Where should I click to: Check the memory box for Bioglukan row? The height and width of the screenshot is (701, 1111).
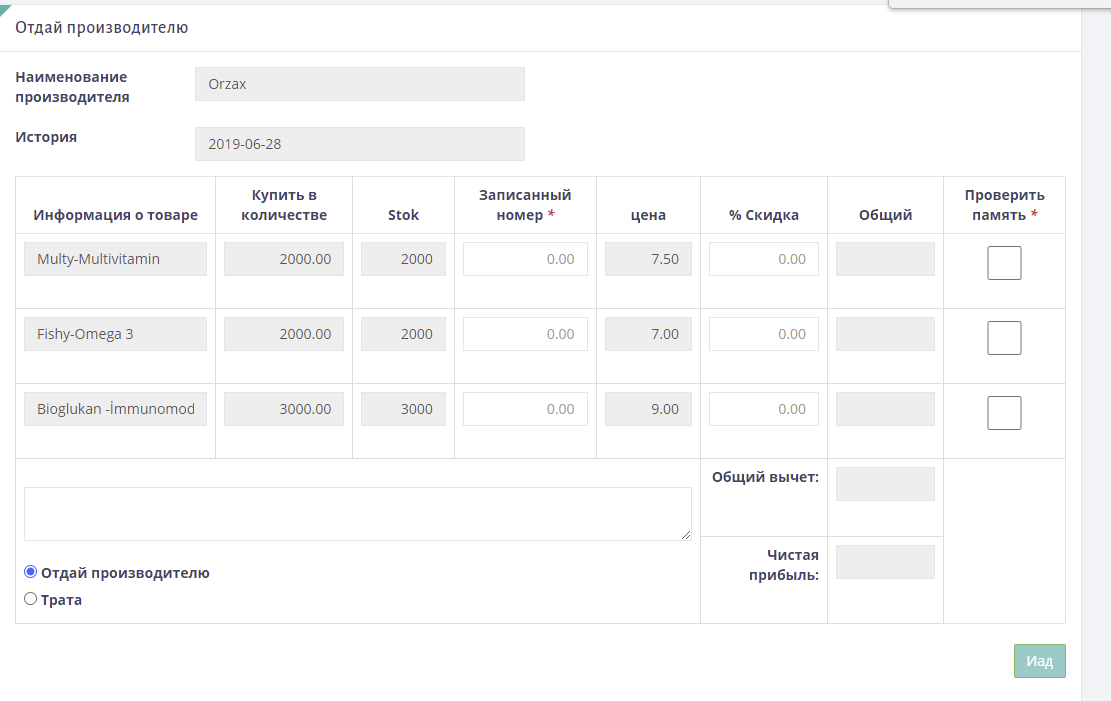1004,413
